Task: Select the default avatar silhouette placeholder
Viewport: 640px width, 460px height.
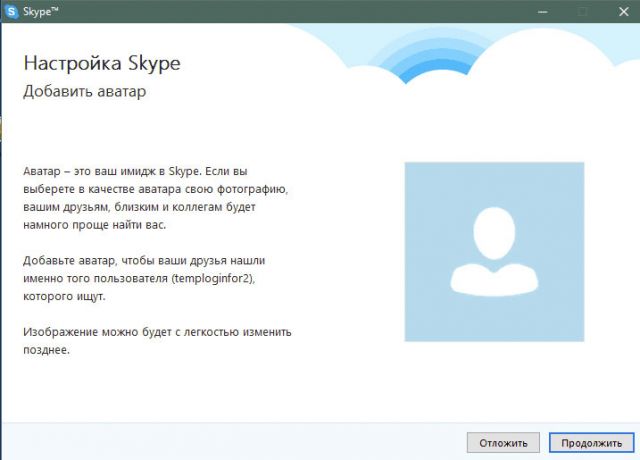Action: [494, 252]
